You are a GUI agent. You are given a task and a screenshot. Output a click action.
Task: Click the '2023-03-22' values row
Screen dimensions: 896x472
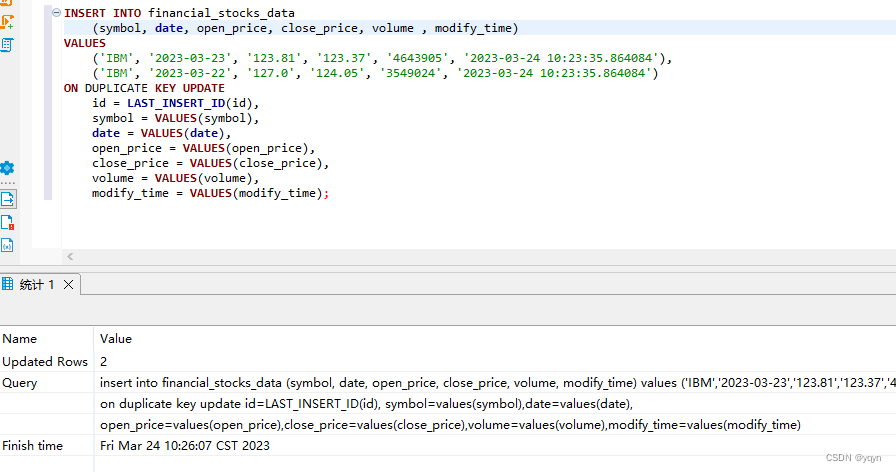(x=375, y=73)
